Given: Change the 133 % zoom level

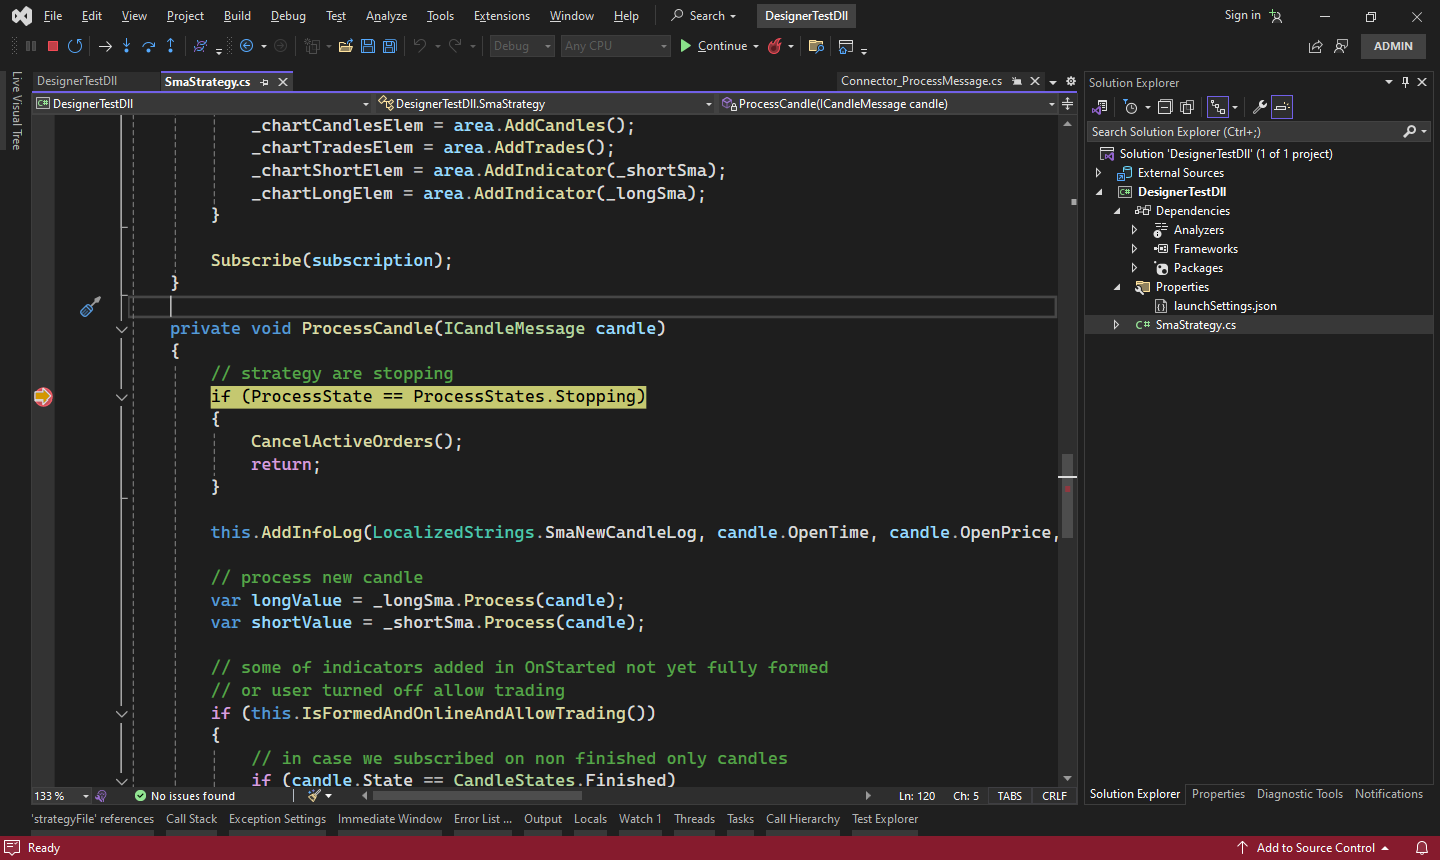Looking at the screenshot, I should (61, 796).
